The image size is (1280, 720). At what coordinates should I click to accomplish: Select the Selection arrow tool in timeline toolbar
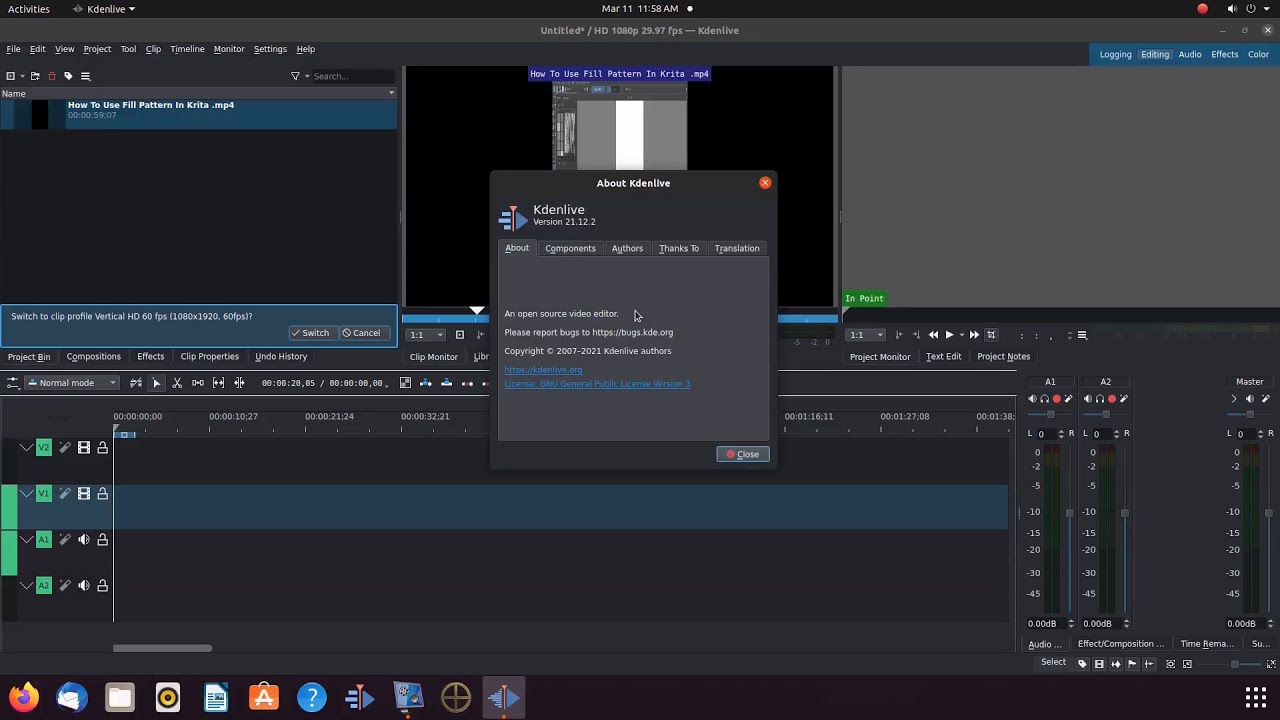point(156,383)
